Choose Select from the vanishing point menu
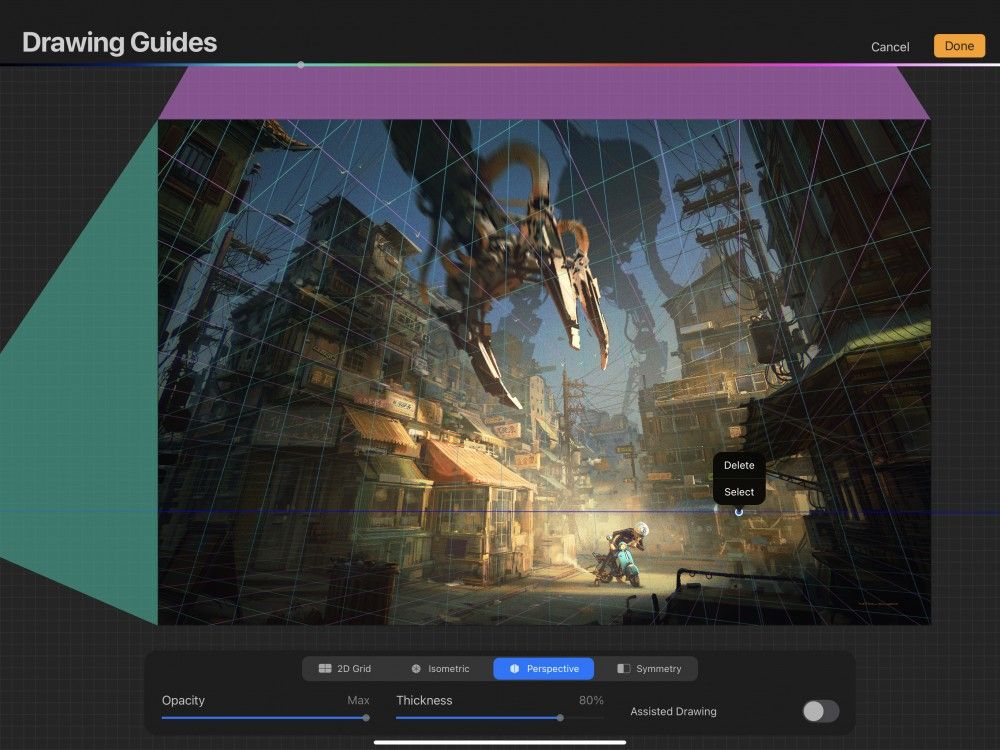 pyautogui.click(x=739, y=492)
